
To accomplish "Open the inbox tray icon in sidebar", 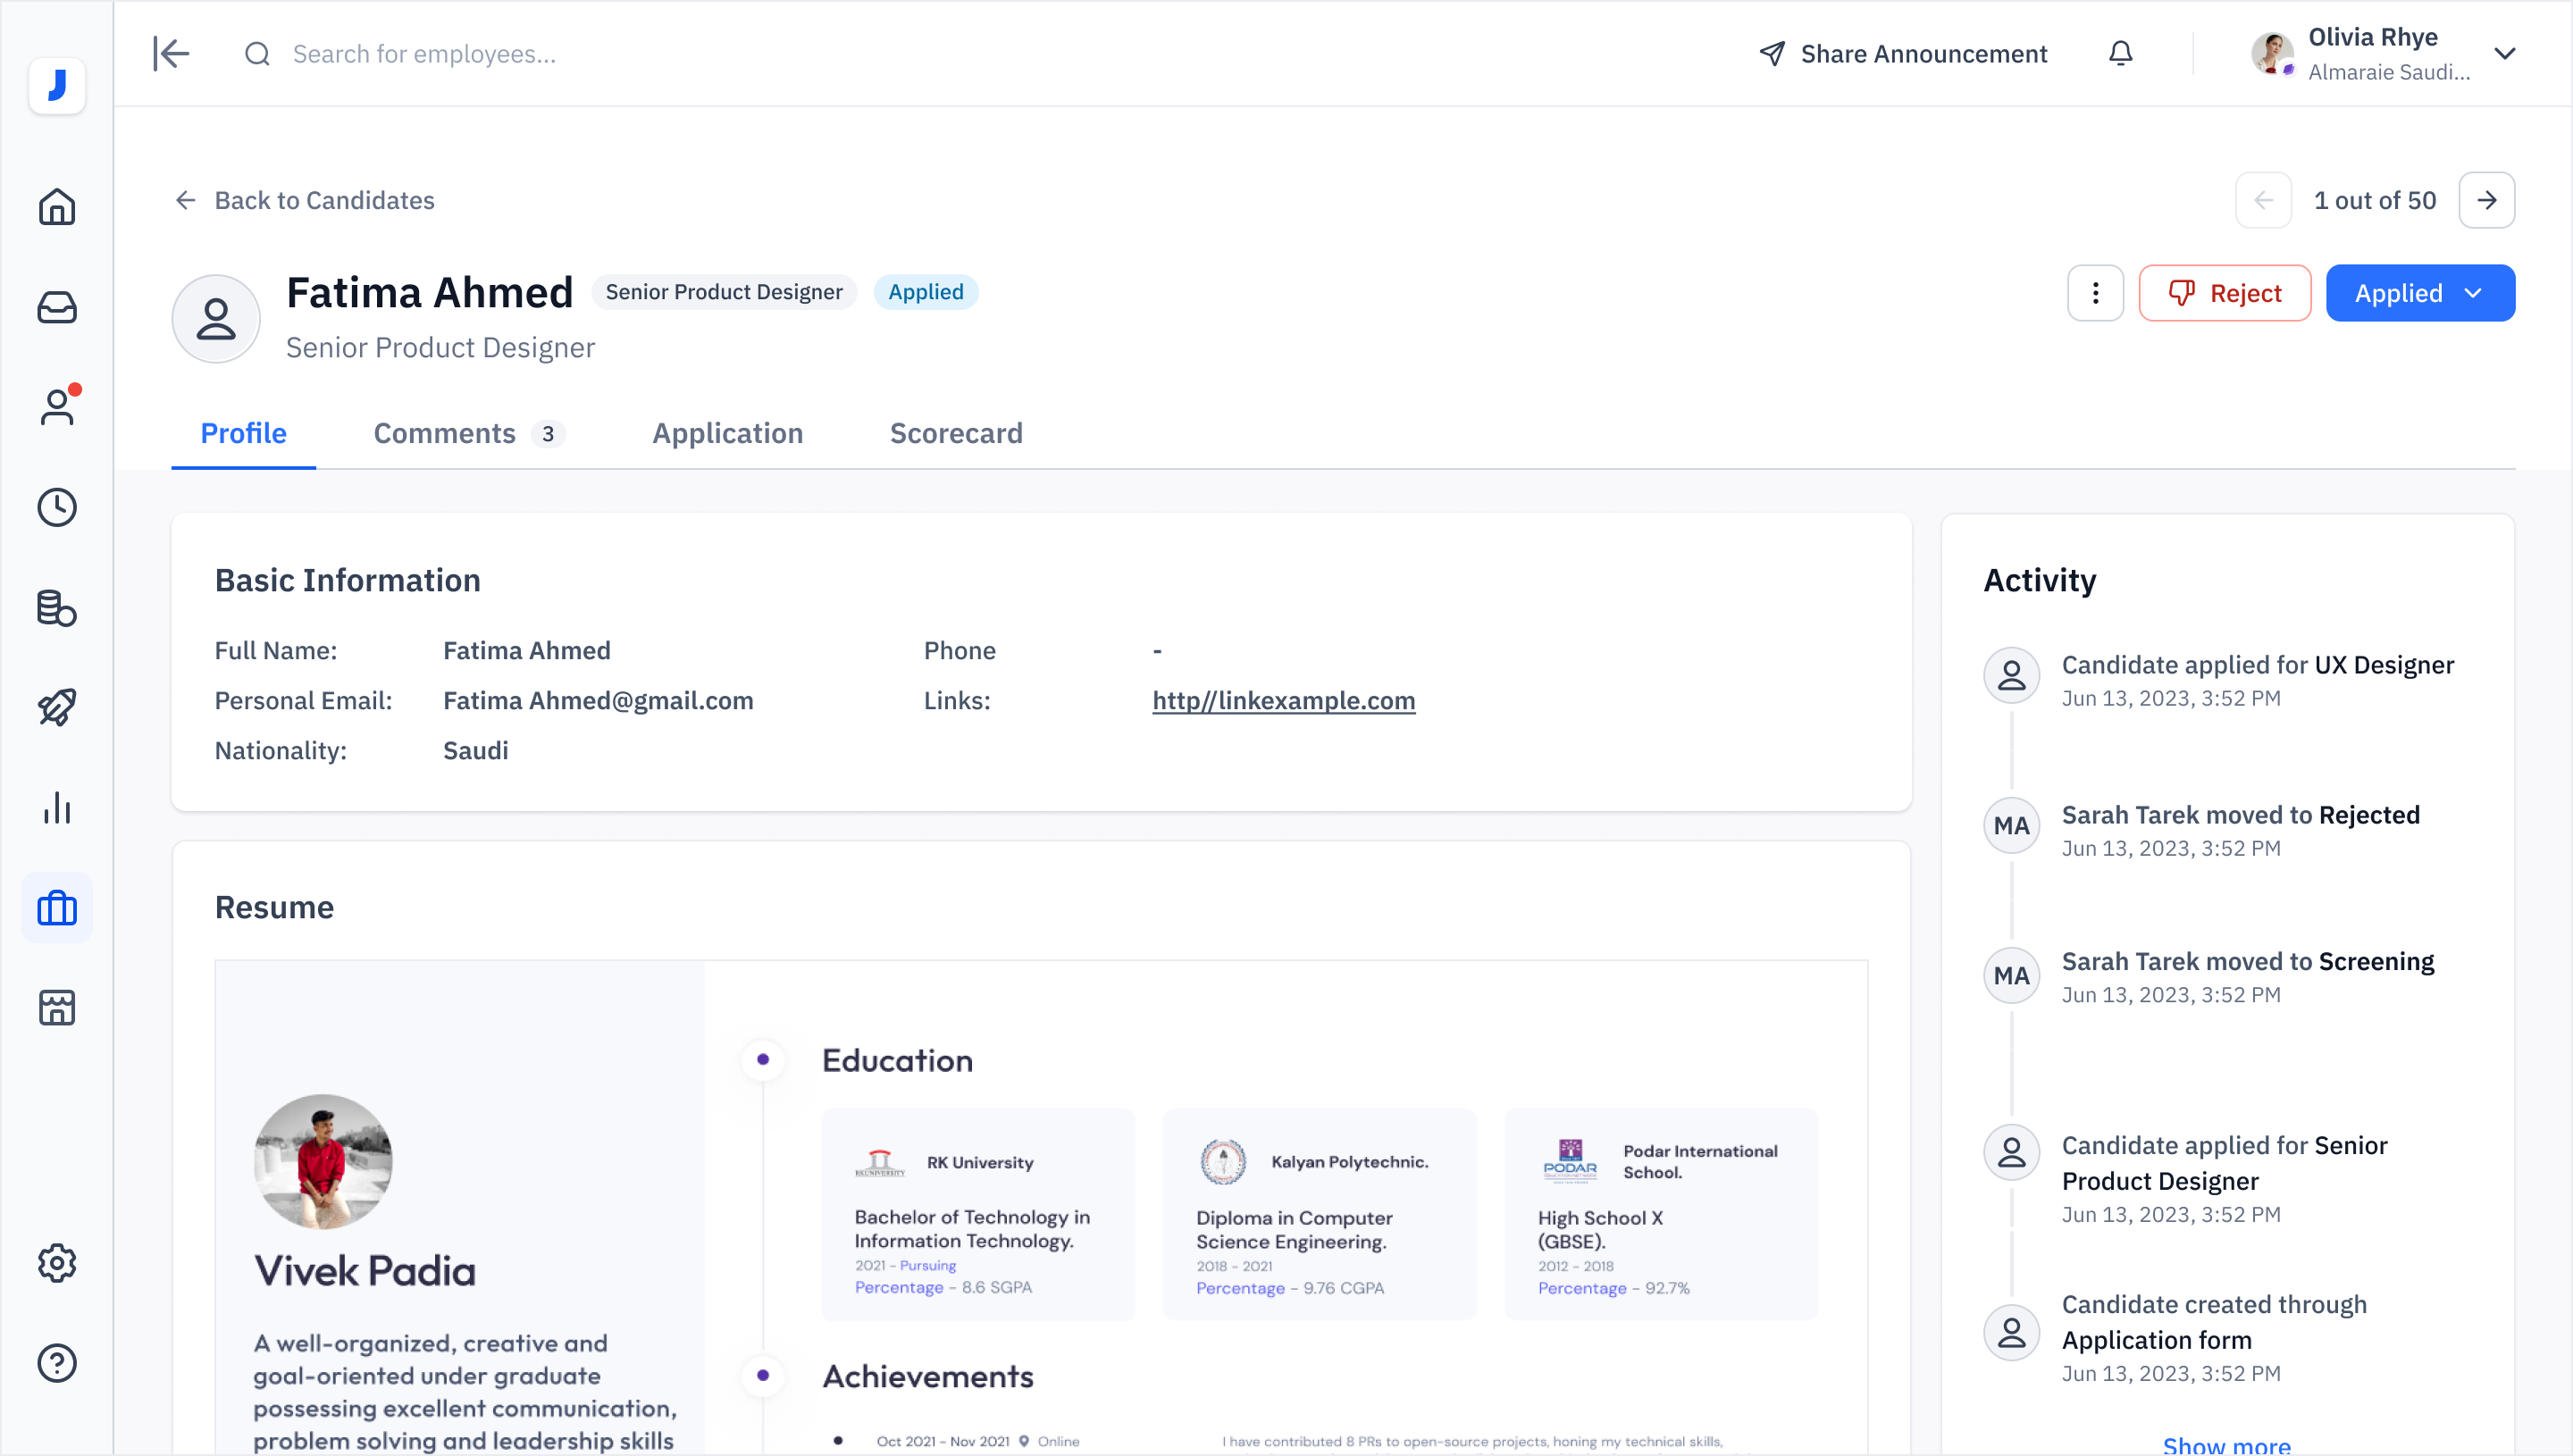I will click(x=57, y=307).
